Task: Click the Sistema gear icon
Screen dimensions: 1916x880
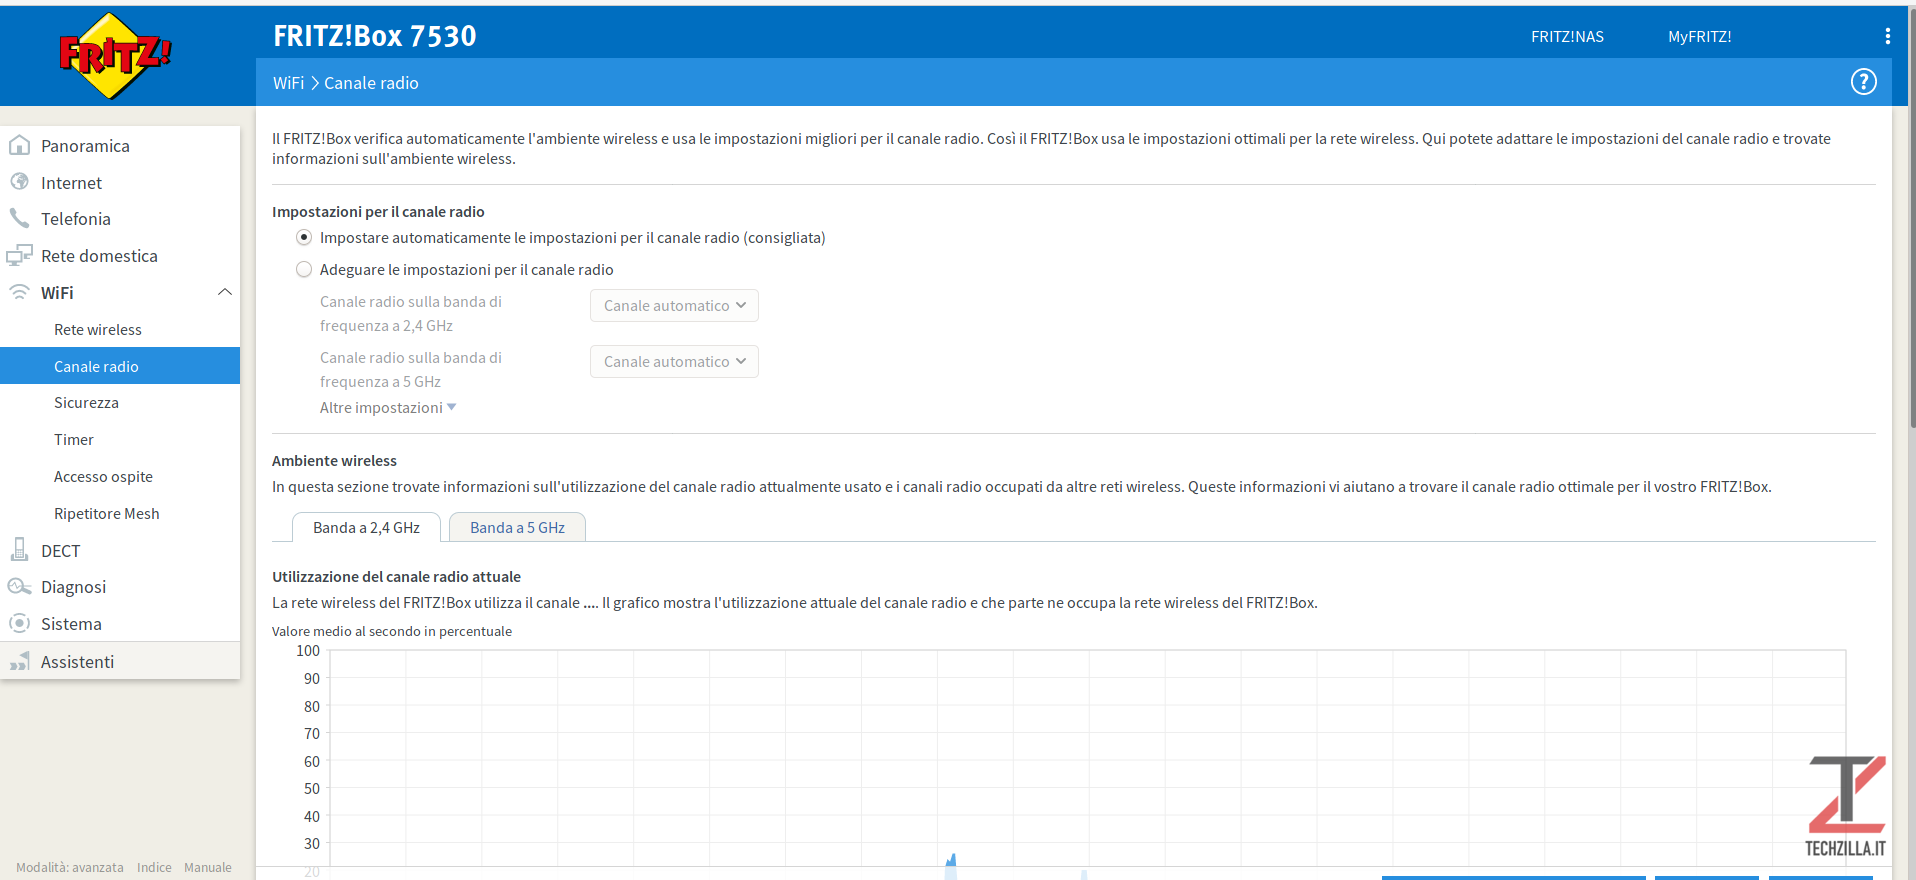Action: coord(19,623)
